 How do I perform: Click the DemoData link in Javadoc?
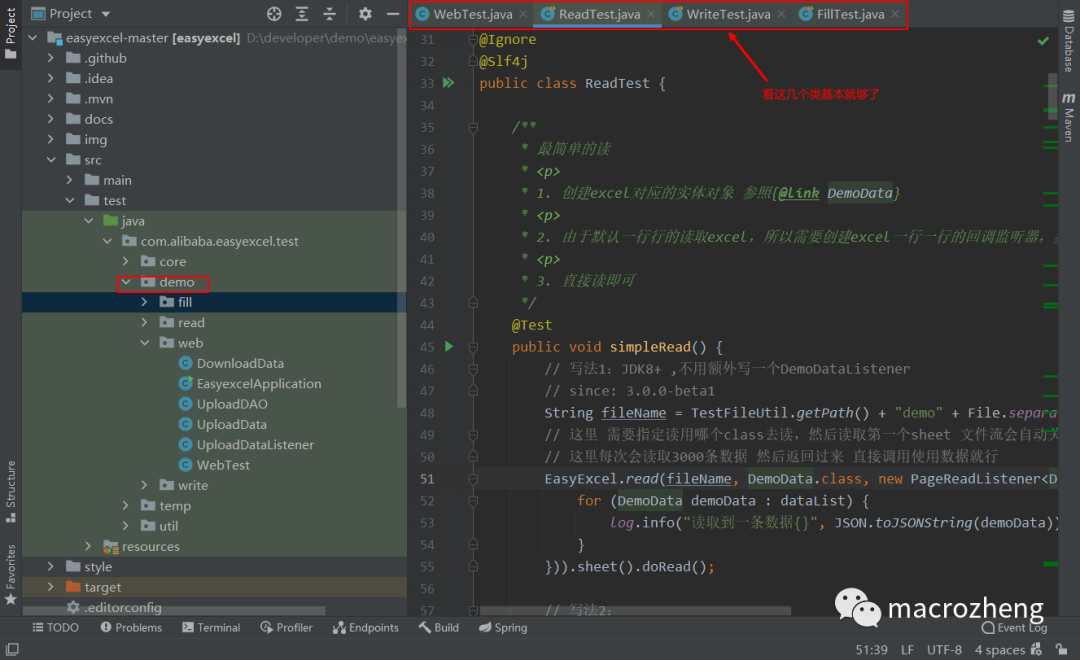860,194
